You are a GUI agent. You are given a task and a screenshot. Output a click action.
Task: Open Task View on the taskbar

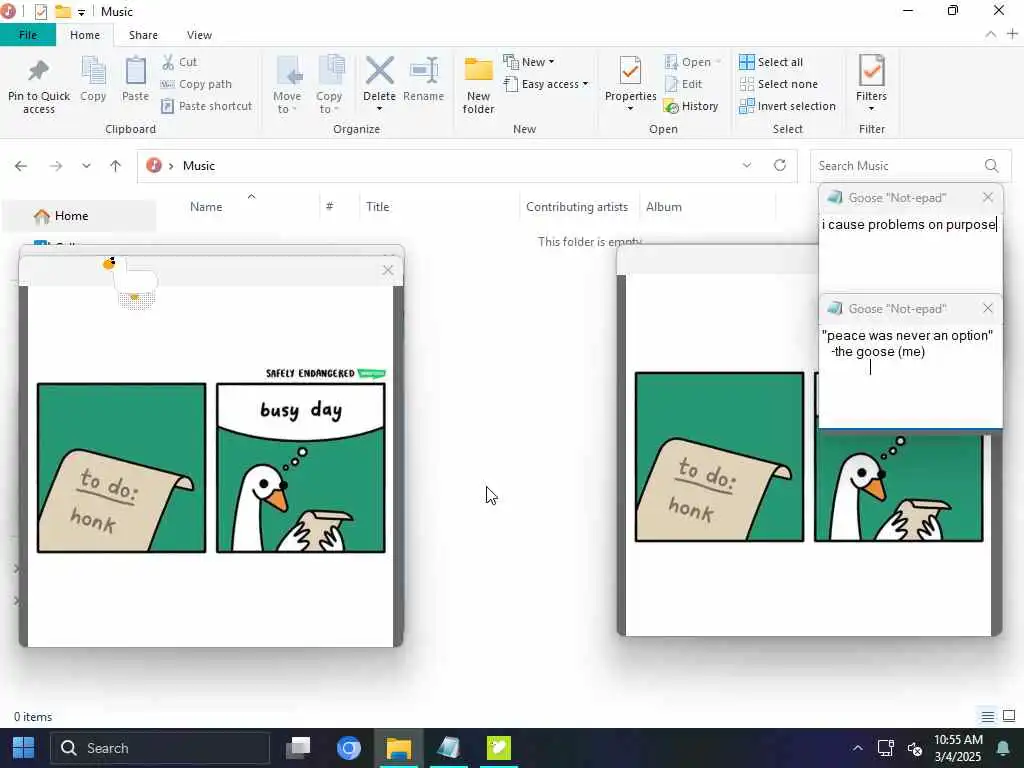pyautogui.click(x=298, y=748)
